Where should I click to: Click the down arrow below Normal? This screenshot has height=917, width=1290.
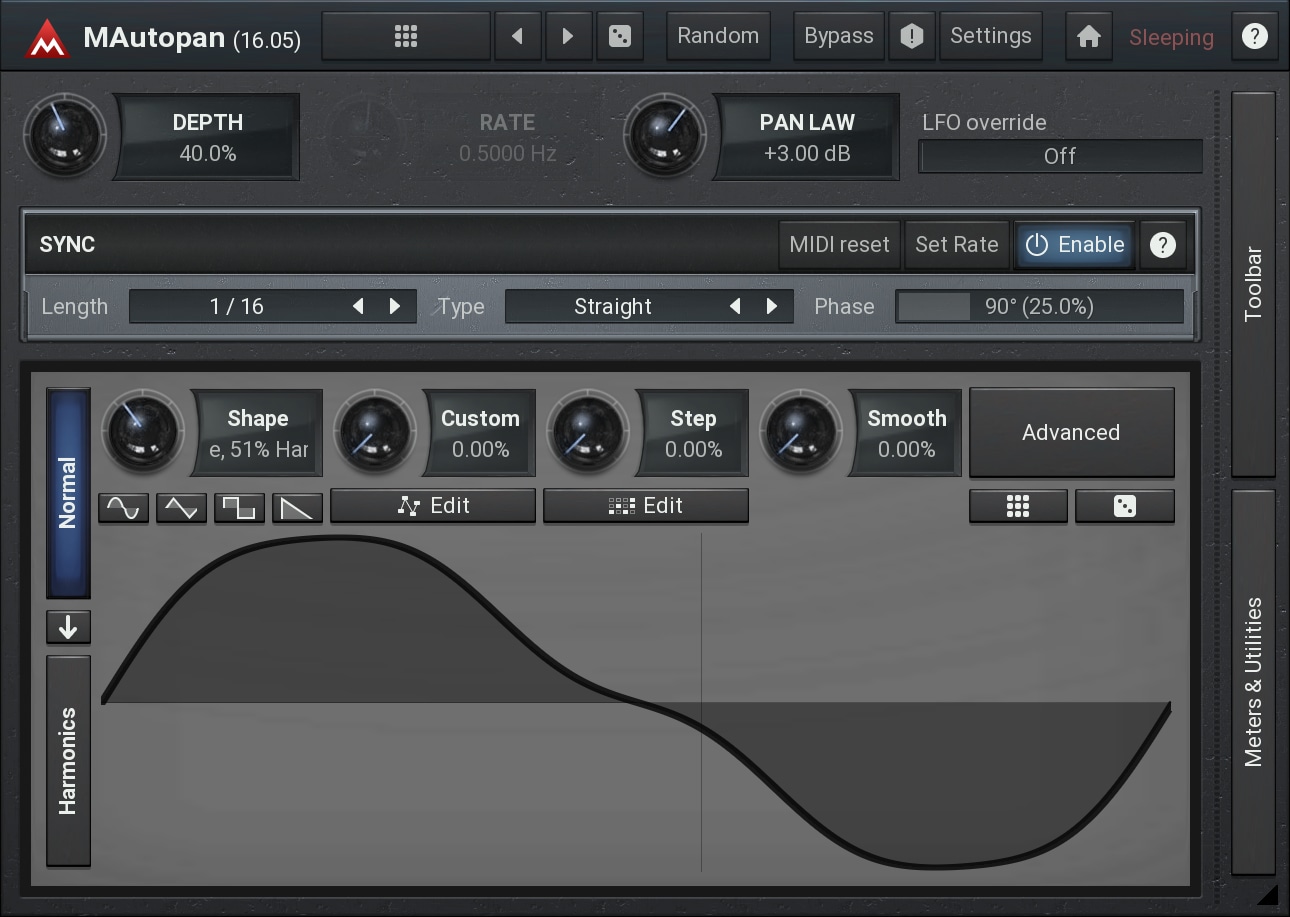point(68,627)
